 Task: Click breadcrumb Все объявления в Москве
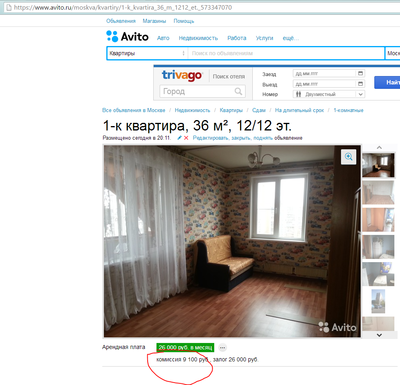click(x=134, y=110)
